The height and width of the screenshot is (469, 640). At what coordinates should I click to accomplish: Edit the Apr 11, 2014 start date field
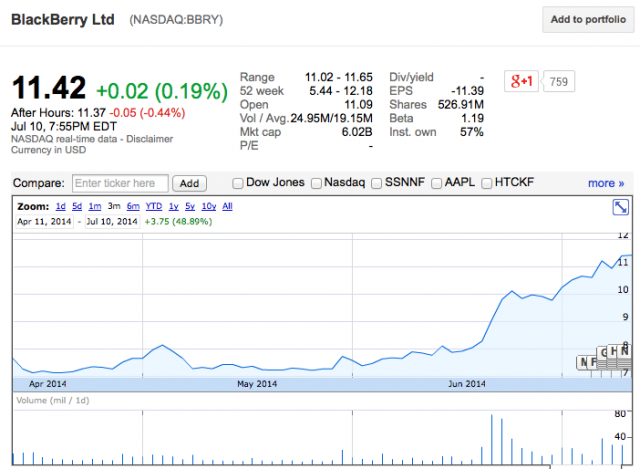44,222
